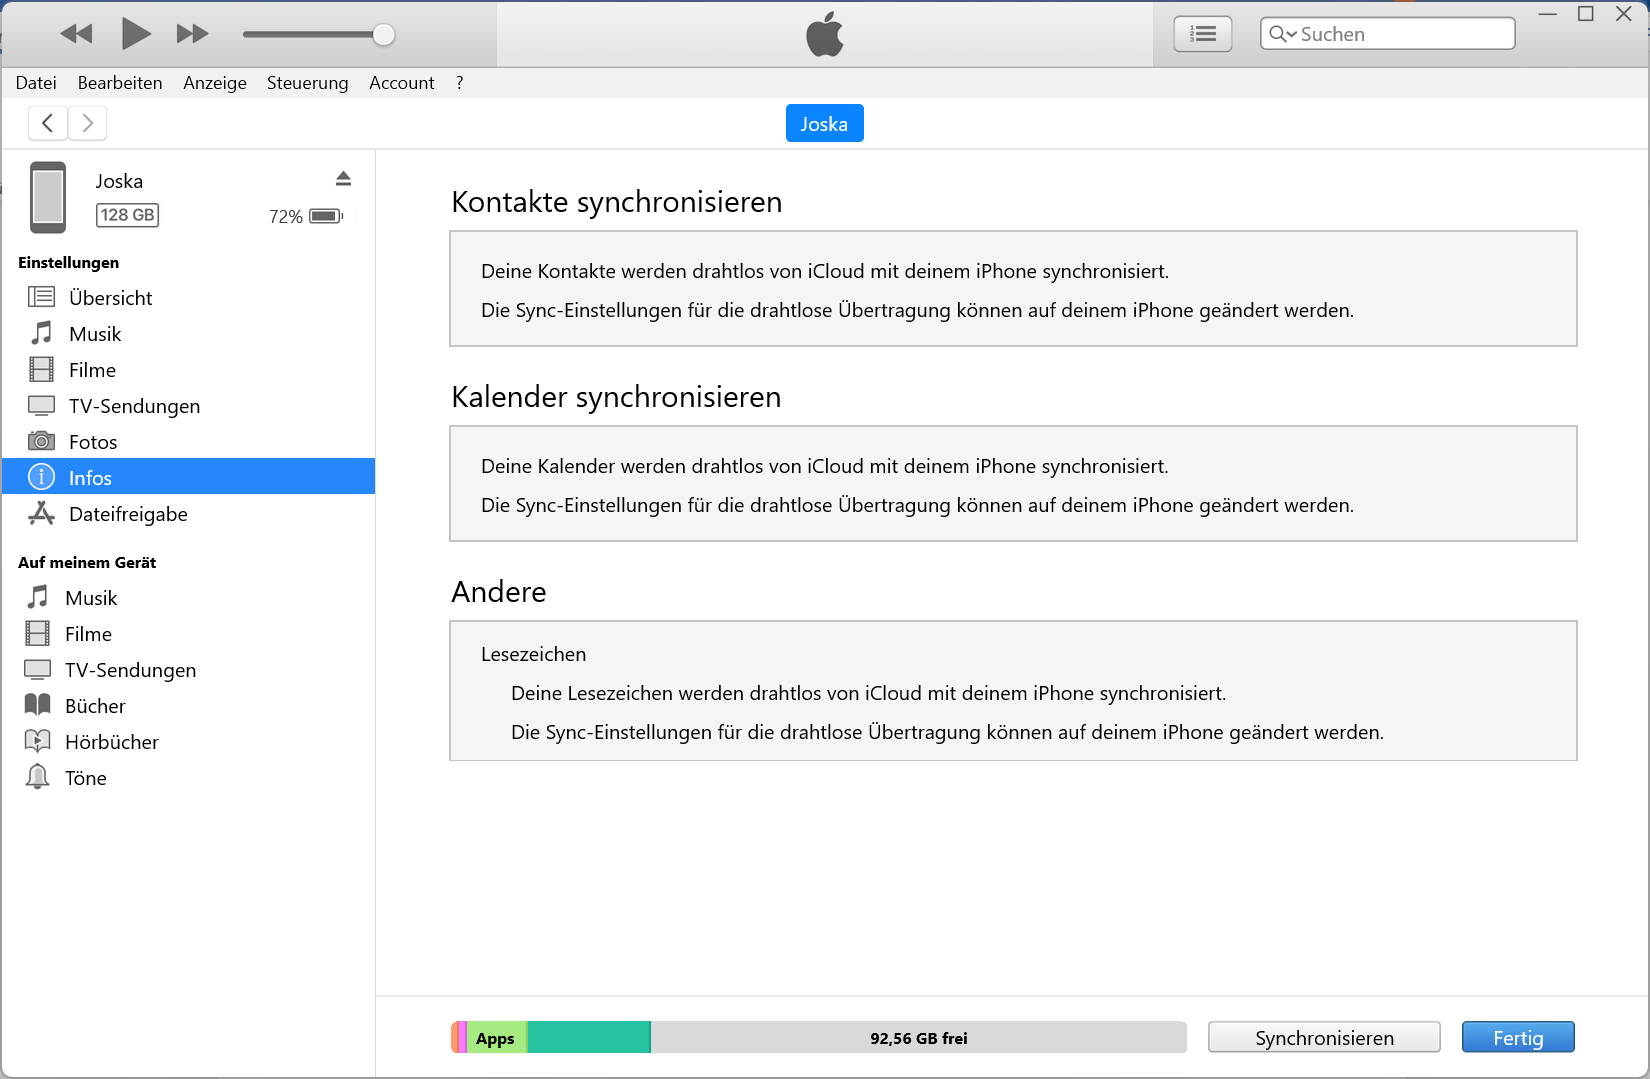The width and height of the screenshot is (1650, 1079).
Task: Click TV monitor icon under Auf meinem Gerät
Action: click(37, 669)
